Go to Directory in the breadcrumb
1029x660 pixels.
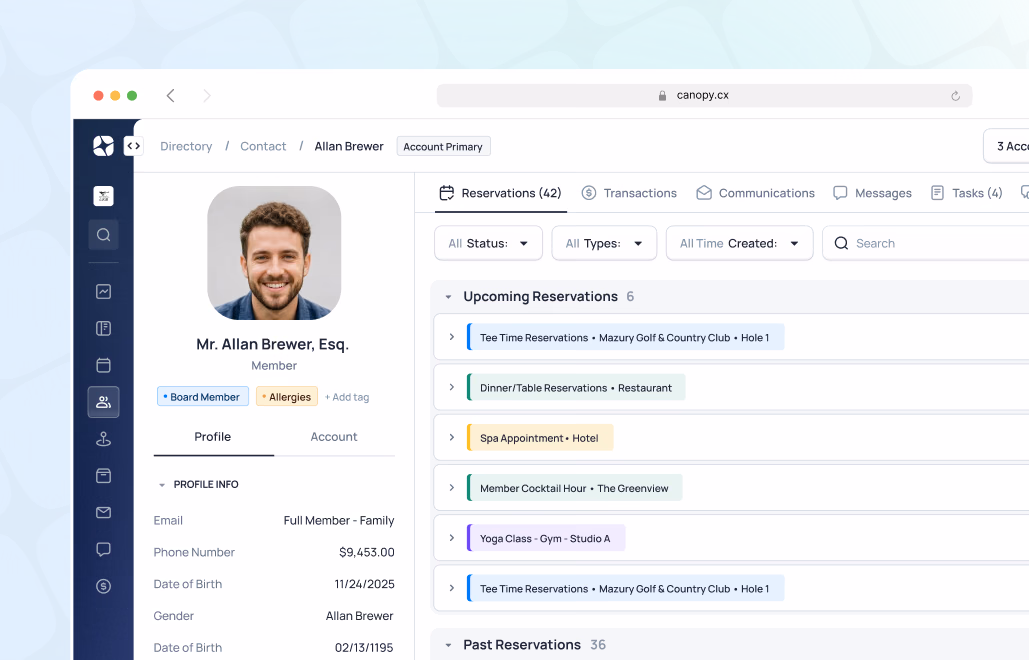[186, 146]
